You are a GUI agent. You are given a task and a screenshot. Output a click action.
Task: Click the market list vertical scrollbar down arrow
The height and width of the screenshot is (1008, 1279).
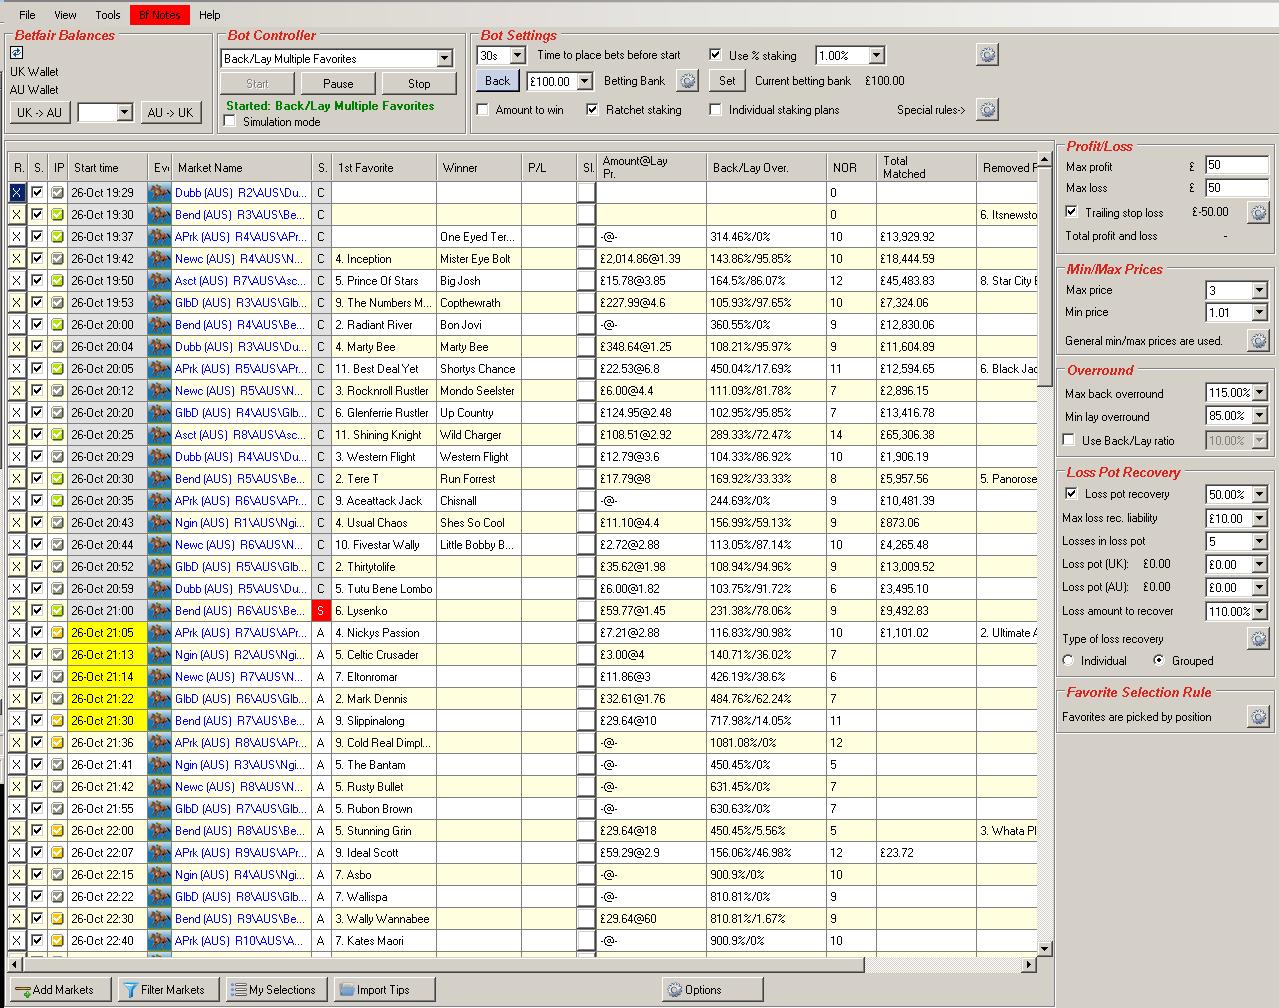[x=1045, y=948]
